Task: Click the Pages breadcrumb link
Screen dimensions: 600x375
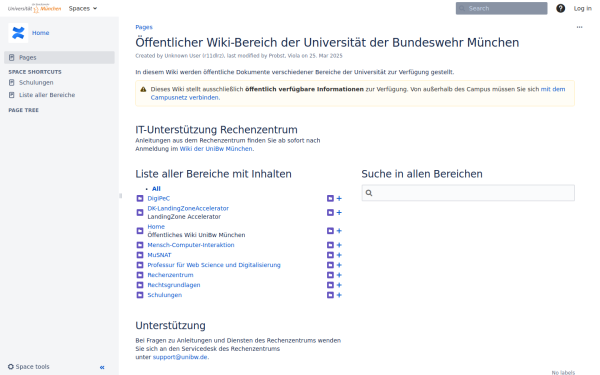Action: pos(144,27)
